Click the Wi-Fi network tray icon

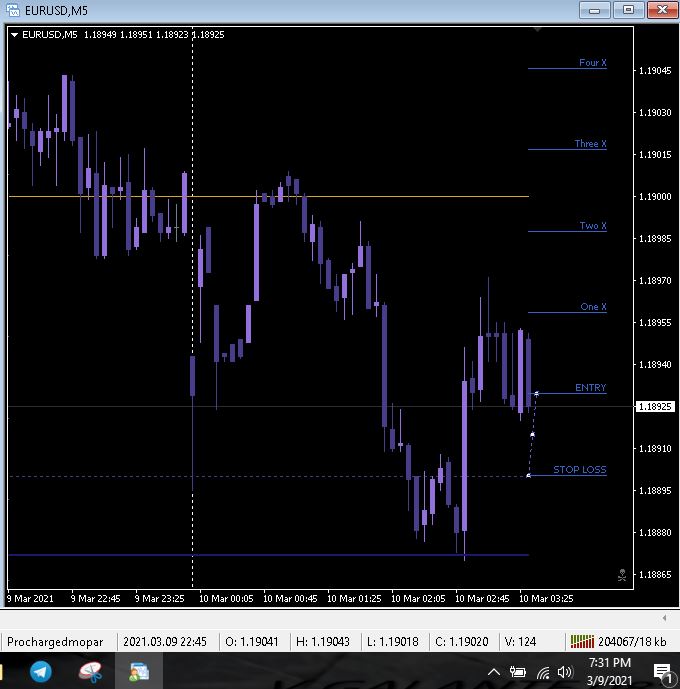[543, 672]
